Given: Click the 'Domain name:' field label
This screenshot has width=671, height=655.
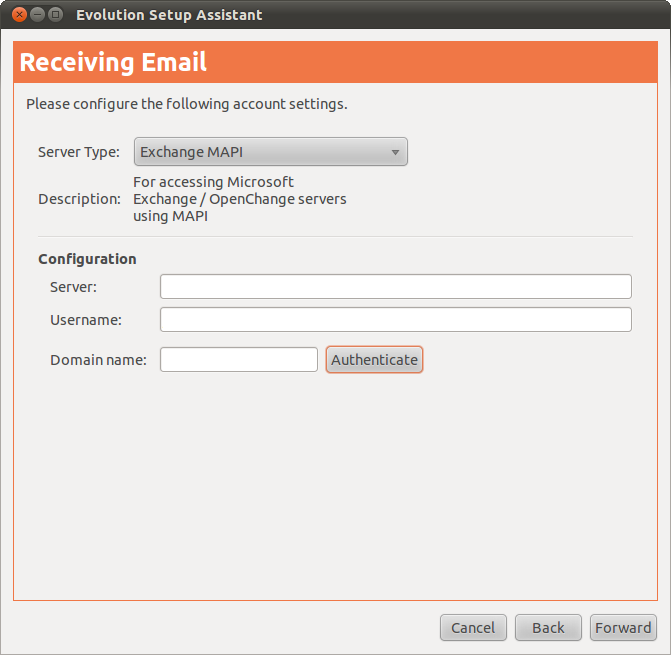Looking at the screenshot, I should (98, 360).
